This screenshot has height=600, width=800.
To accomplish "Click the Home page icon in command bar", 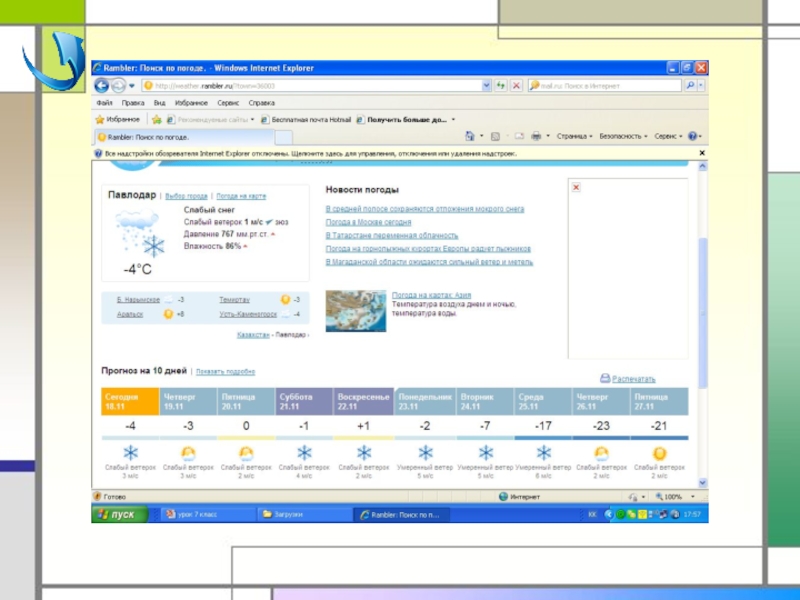I will [470, 136].
